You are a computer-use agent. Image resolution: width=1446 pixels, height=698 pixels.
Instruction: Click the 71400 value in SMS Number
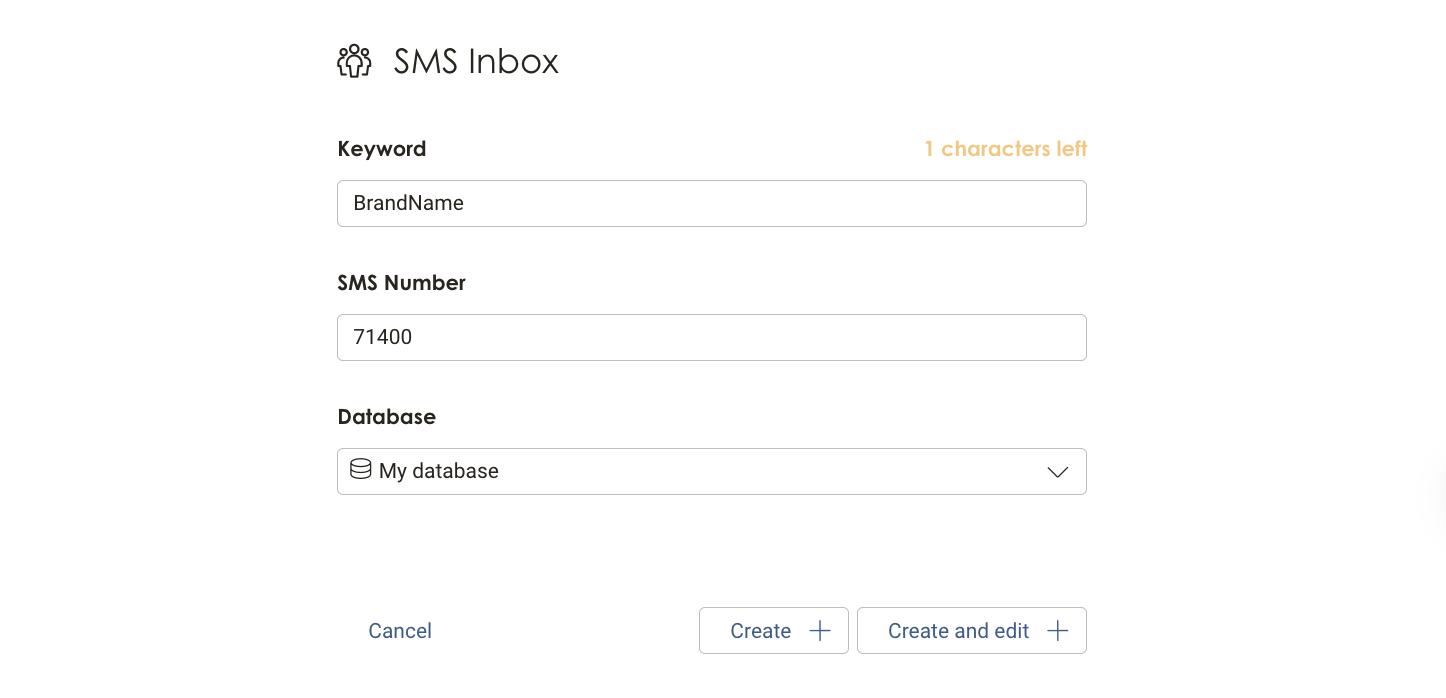(383, 337)
